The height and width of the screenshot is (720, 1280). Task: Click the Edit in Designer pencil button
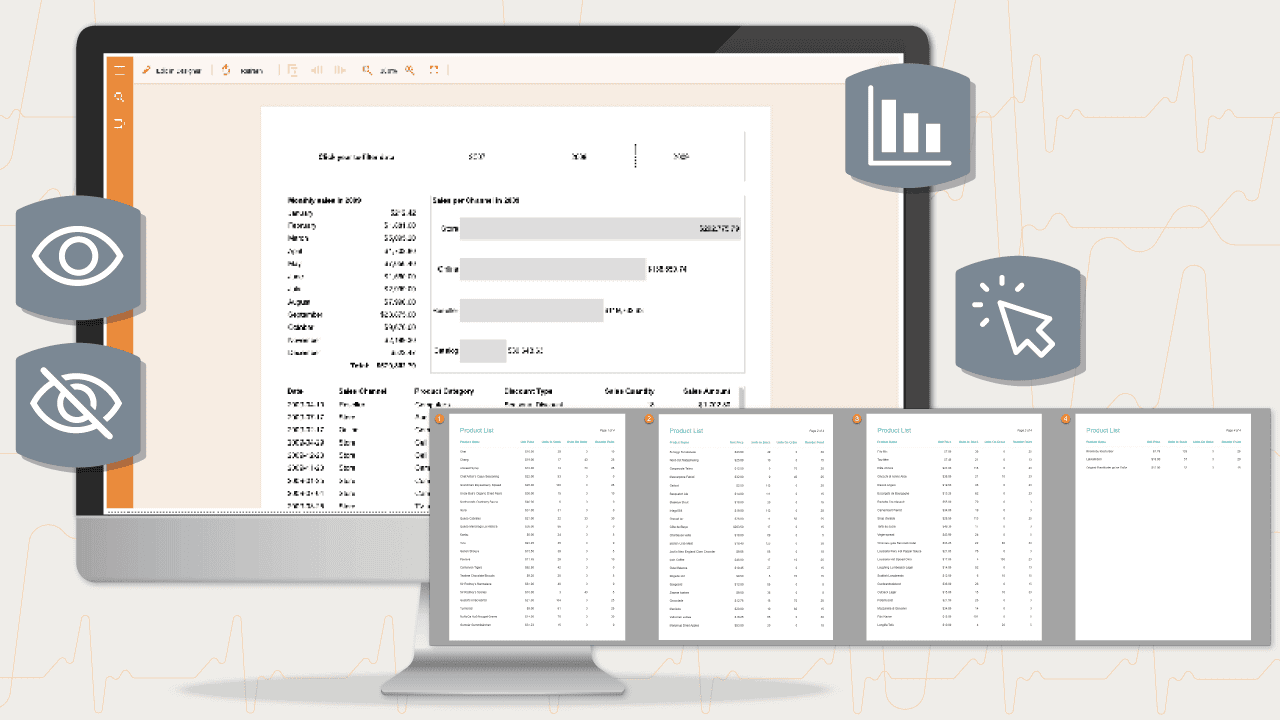tap(171, 70)
